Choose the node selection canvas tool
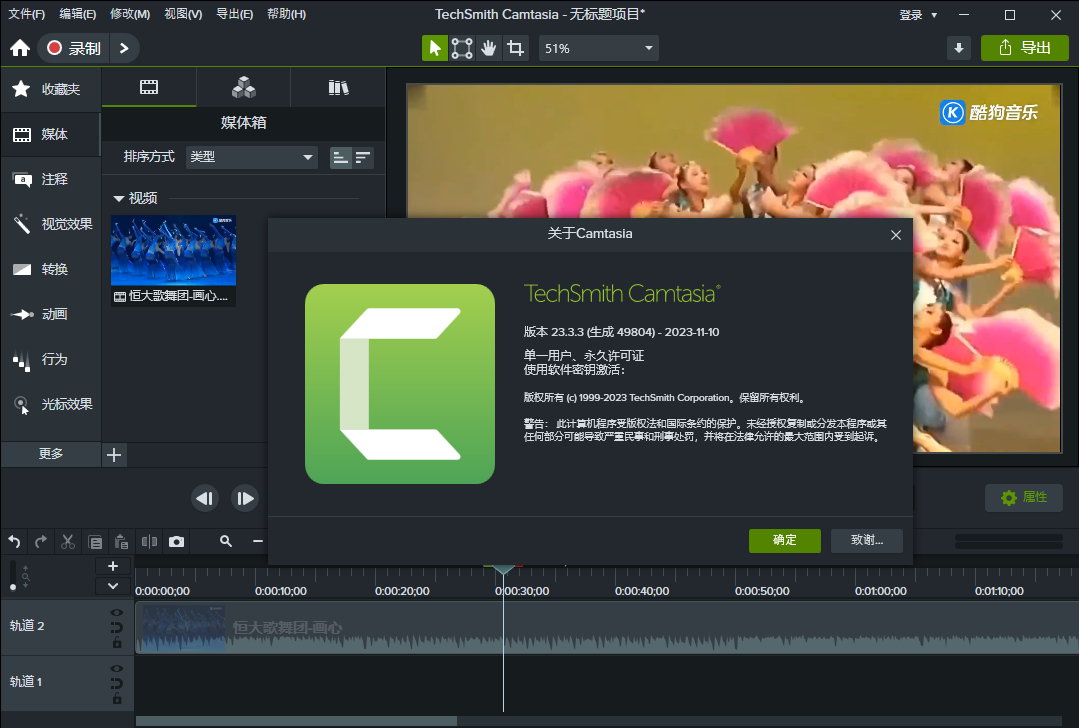This screenshot has height=728, width=1079. (x=462, y=48)
